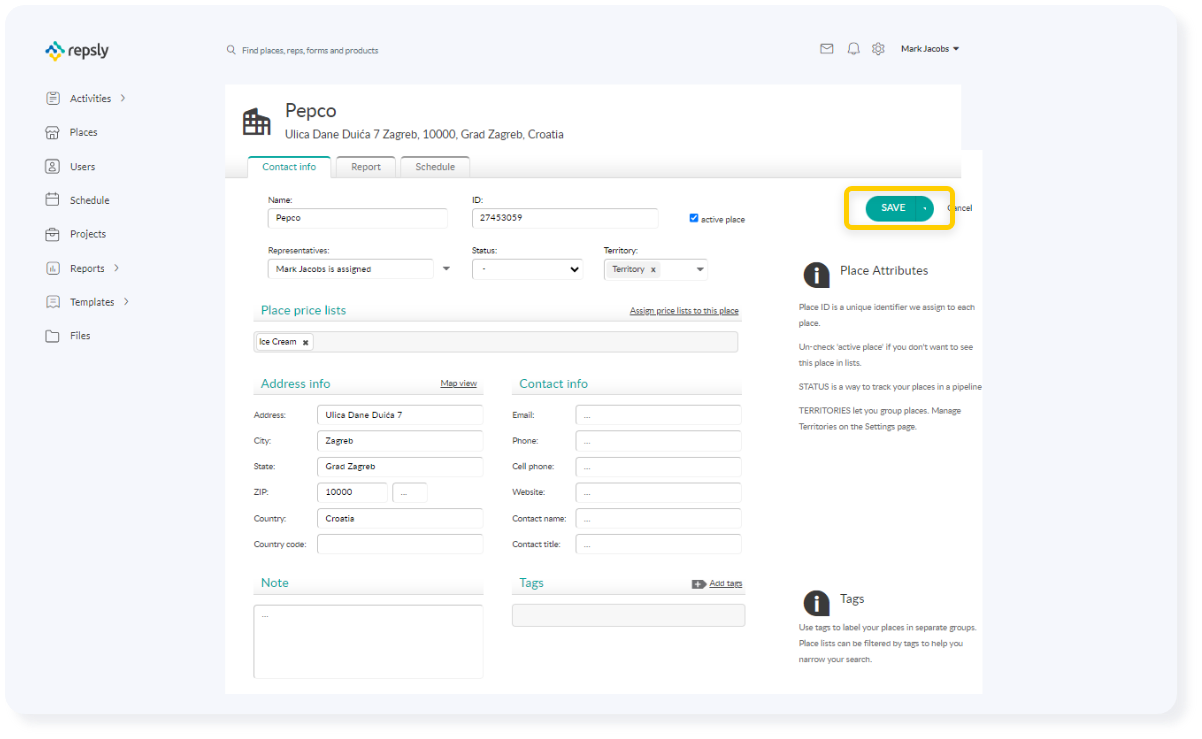Screen dimensions: 1202x739
Task: Expand the Reports menu chevron
Action: (x=116, y=268)
